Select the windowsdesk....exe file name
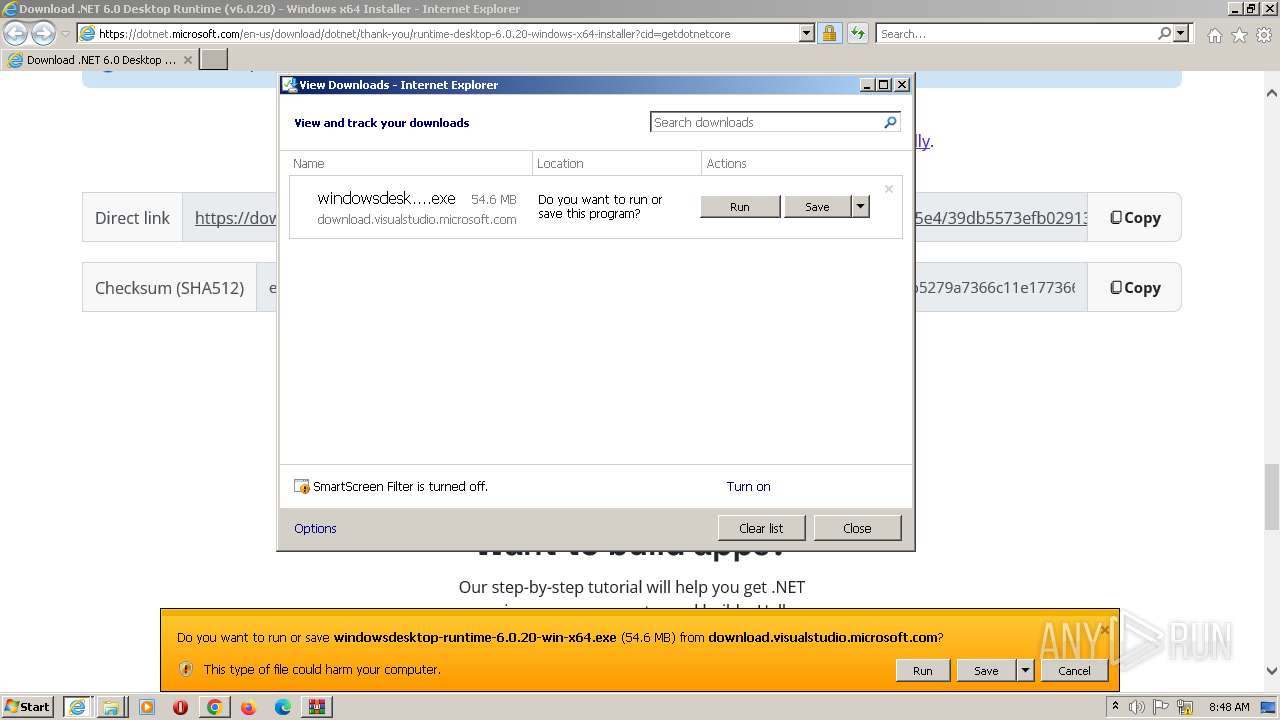Image resolution: width=1280 pixels, height=720 pixels. (386, 199)
